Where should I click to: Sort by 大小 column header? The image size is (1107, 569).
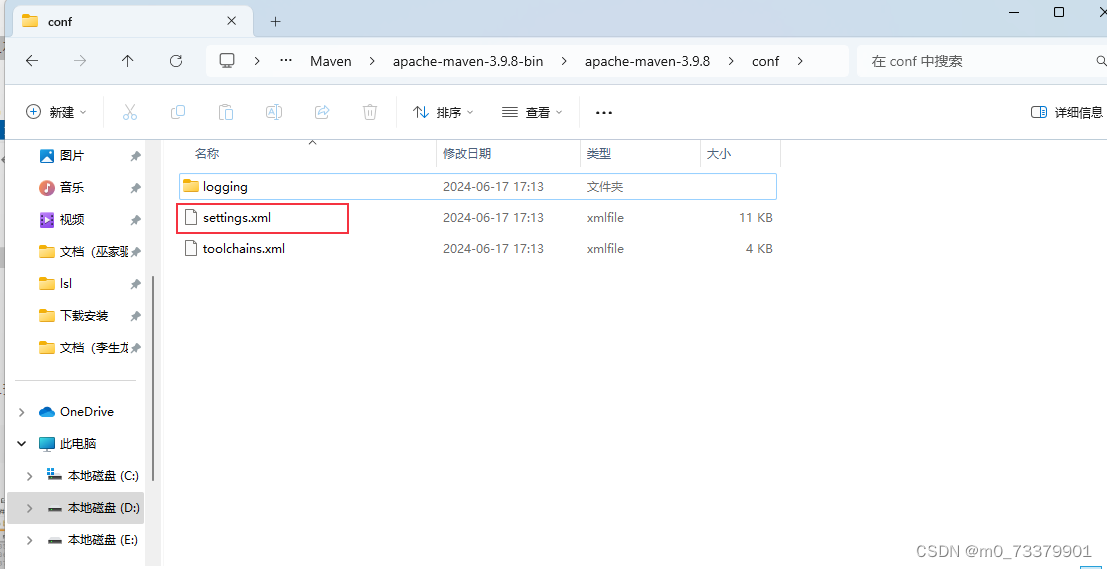tap(719, 153)
